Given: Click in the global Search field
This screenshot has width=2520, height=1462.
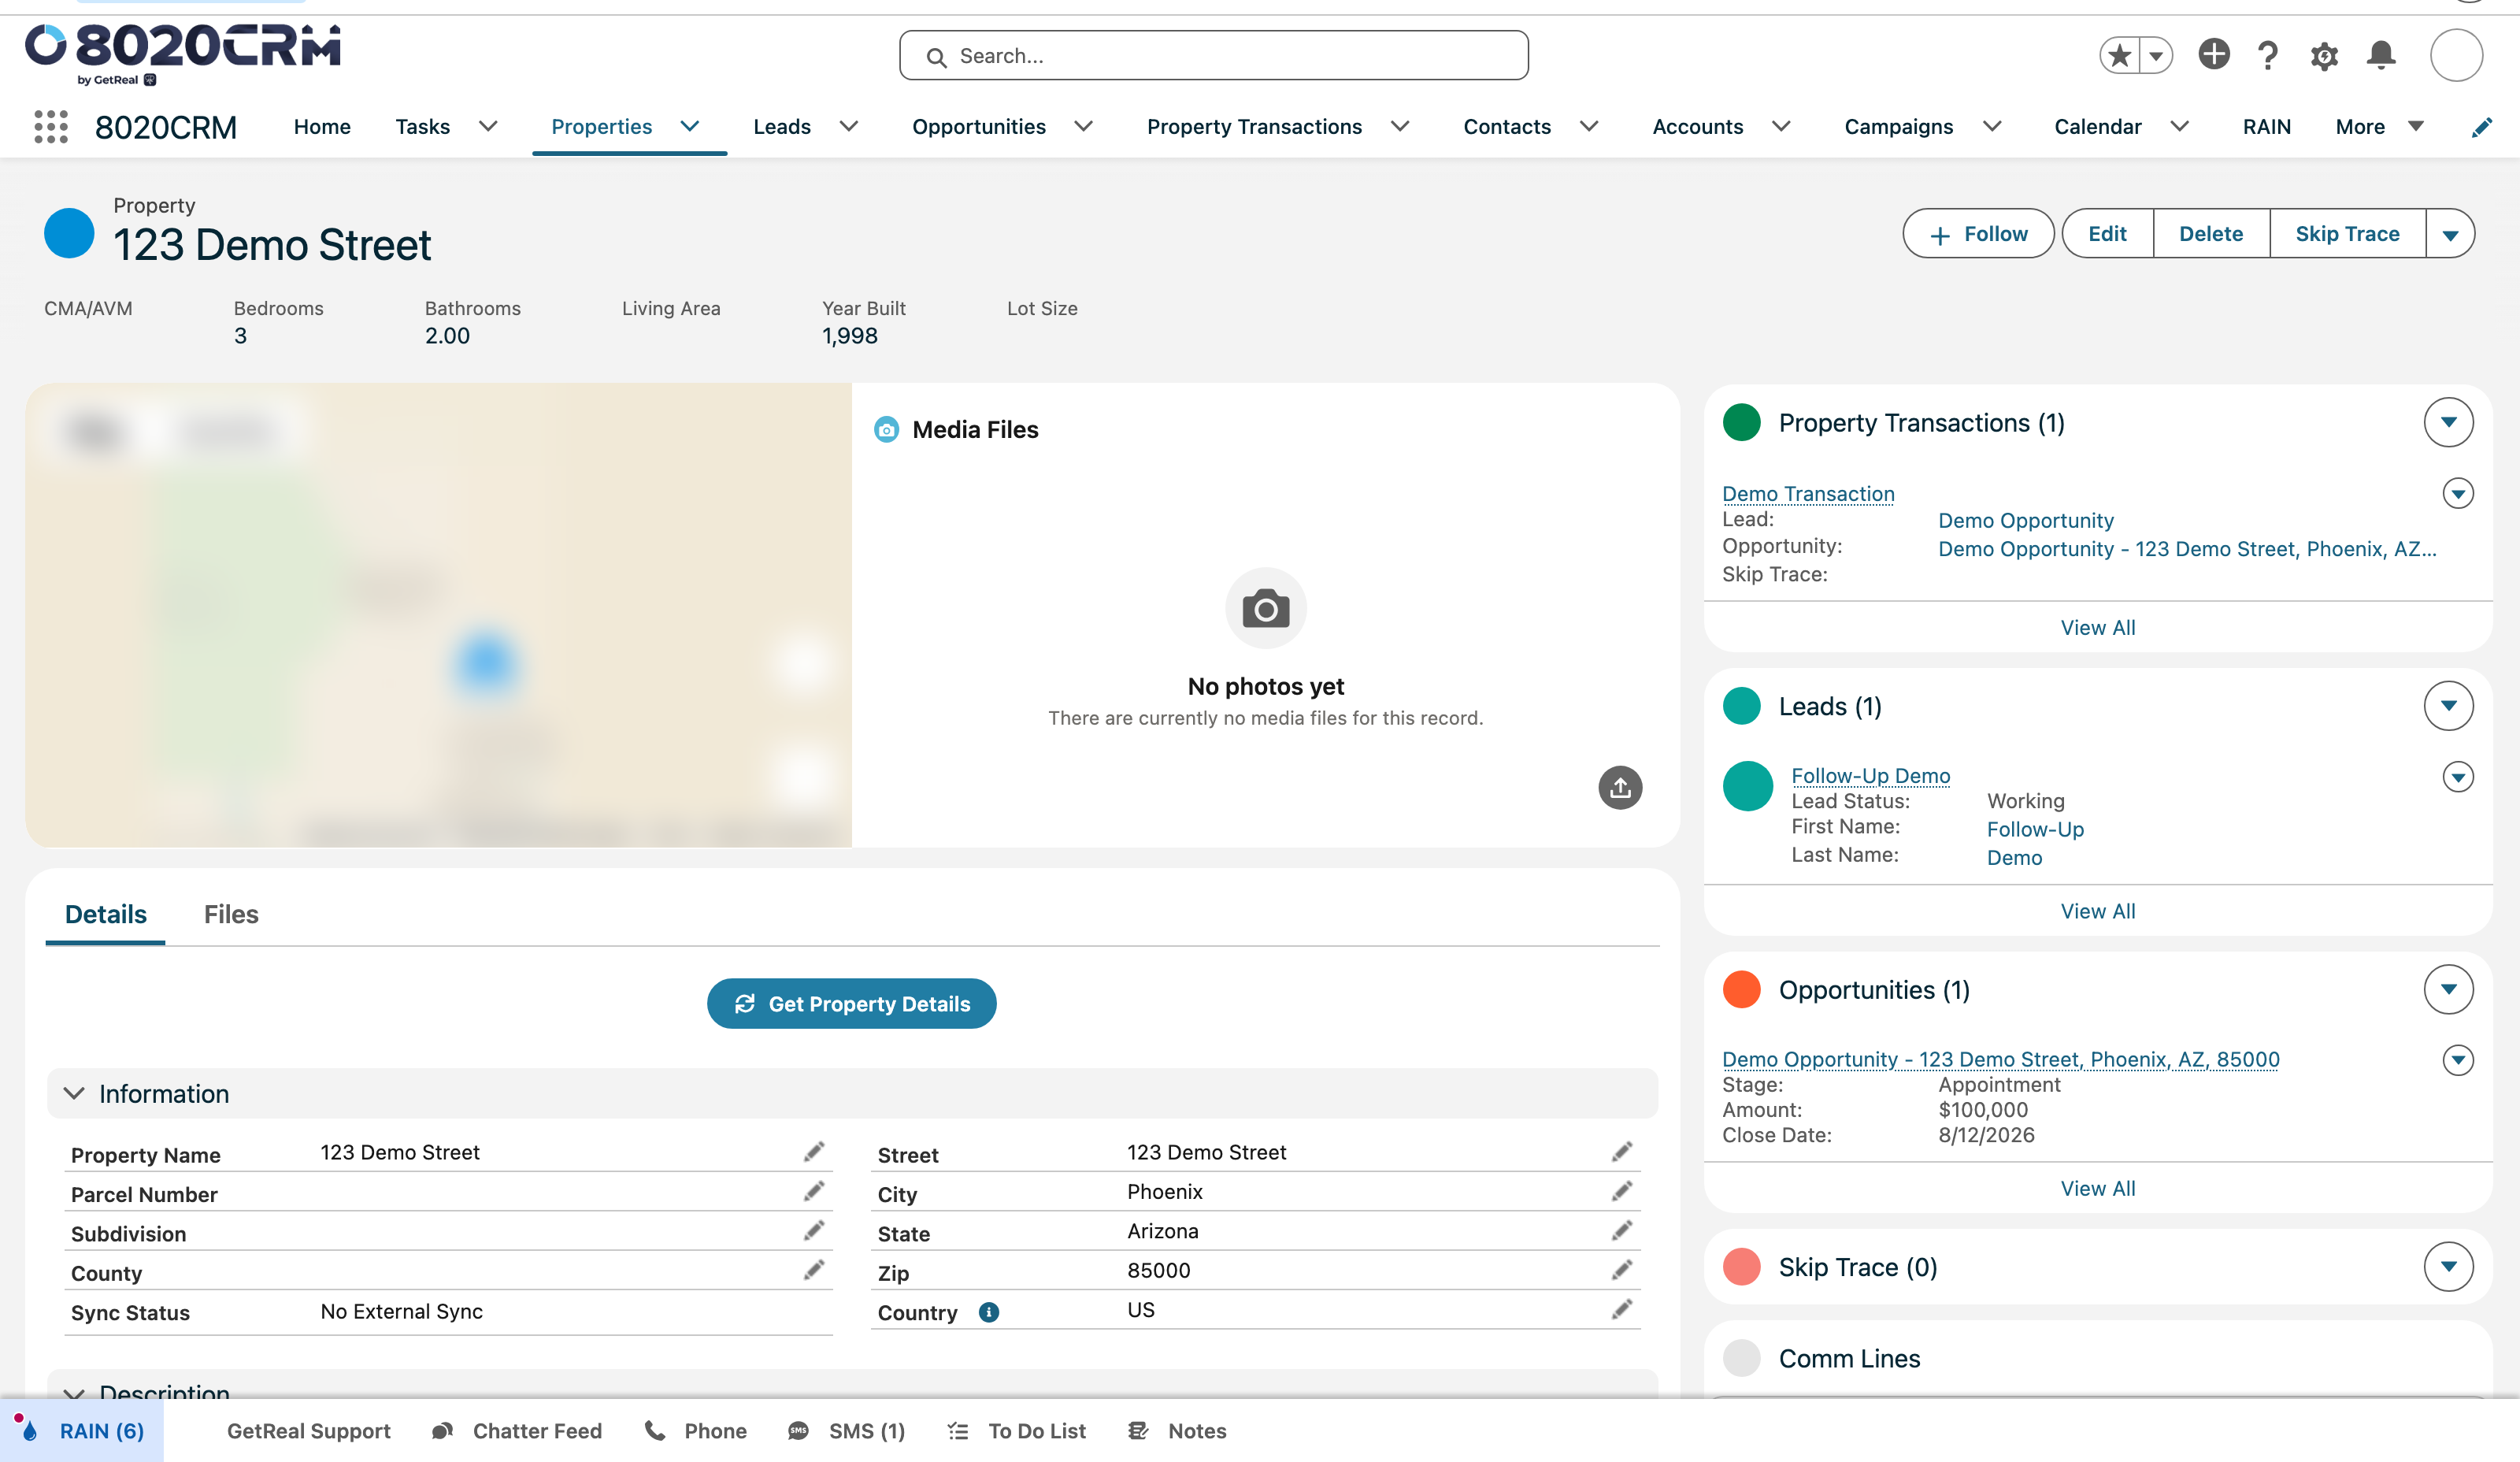Looking at the screenshot, I should (1213, 55).
